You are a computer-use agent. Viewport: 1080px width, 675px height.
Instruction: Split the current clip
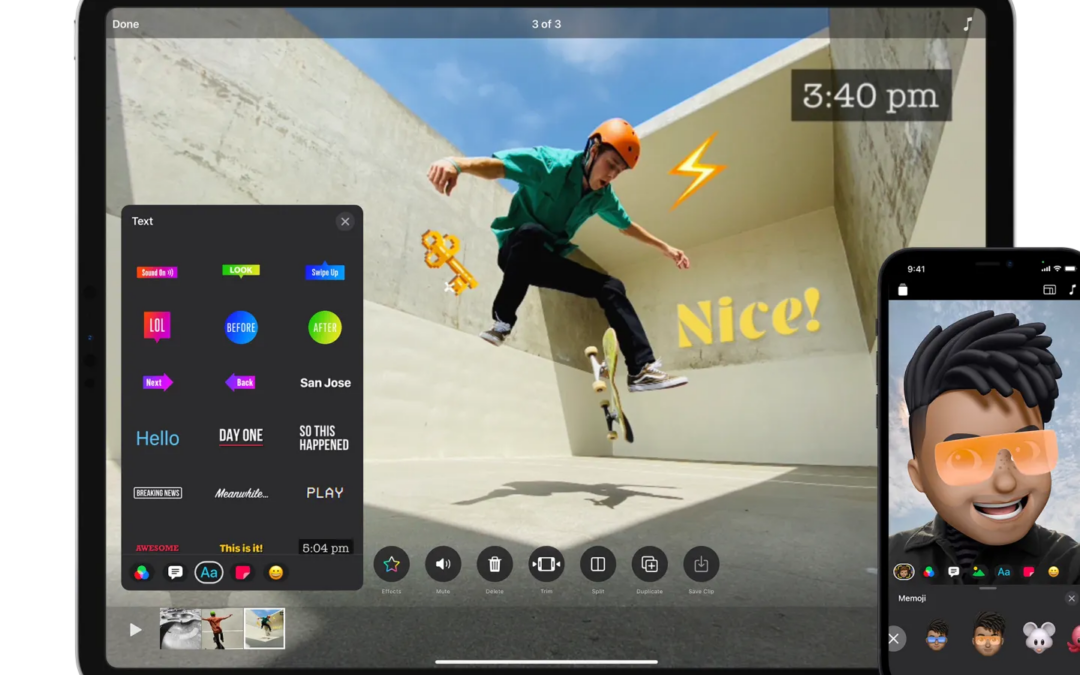click(x=598, y=565)
